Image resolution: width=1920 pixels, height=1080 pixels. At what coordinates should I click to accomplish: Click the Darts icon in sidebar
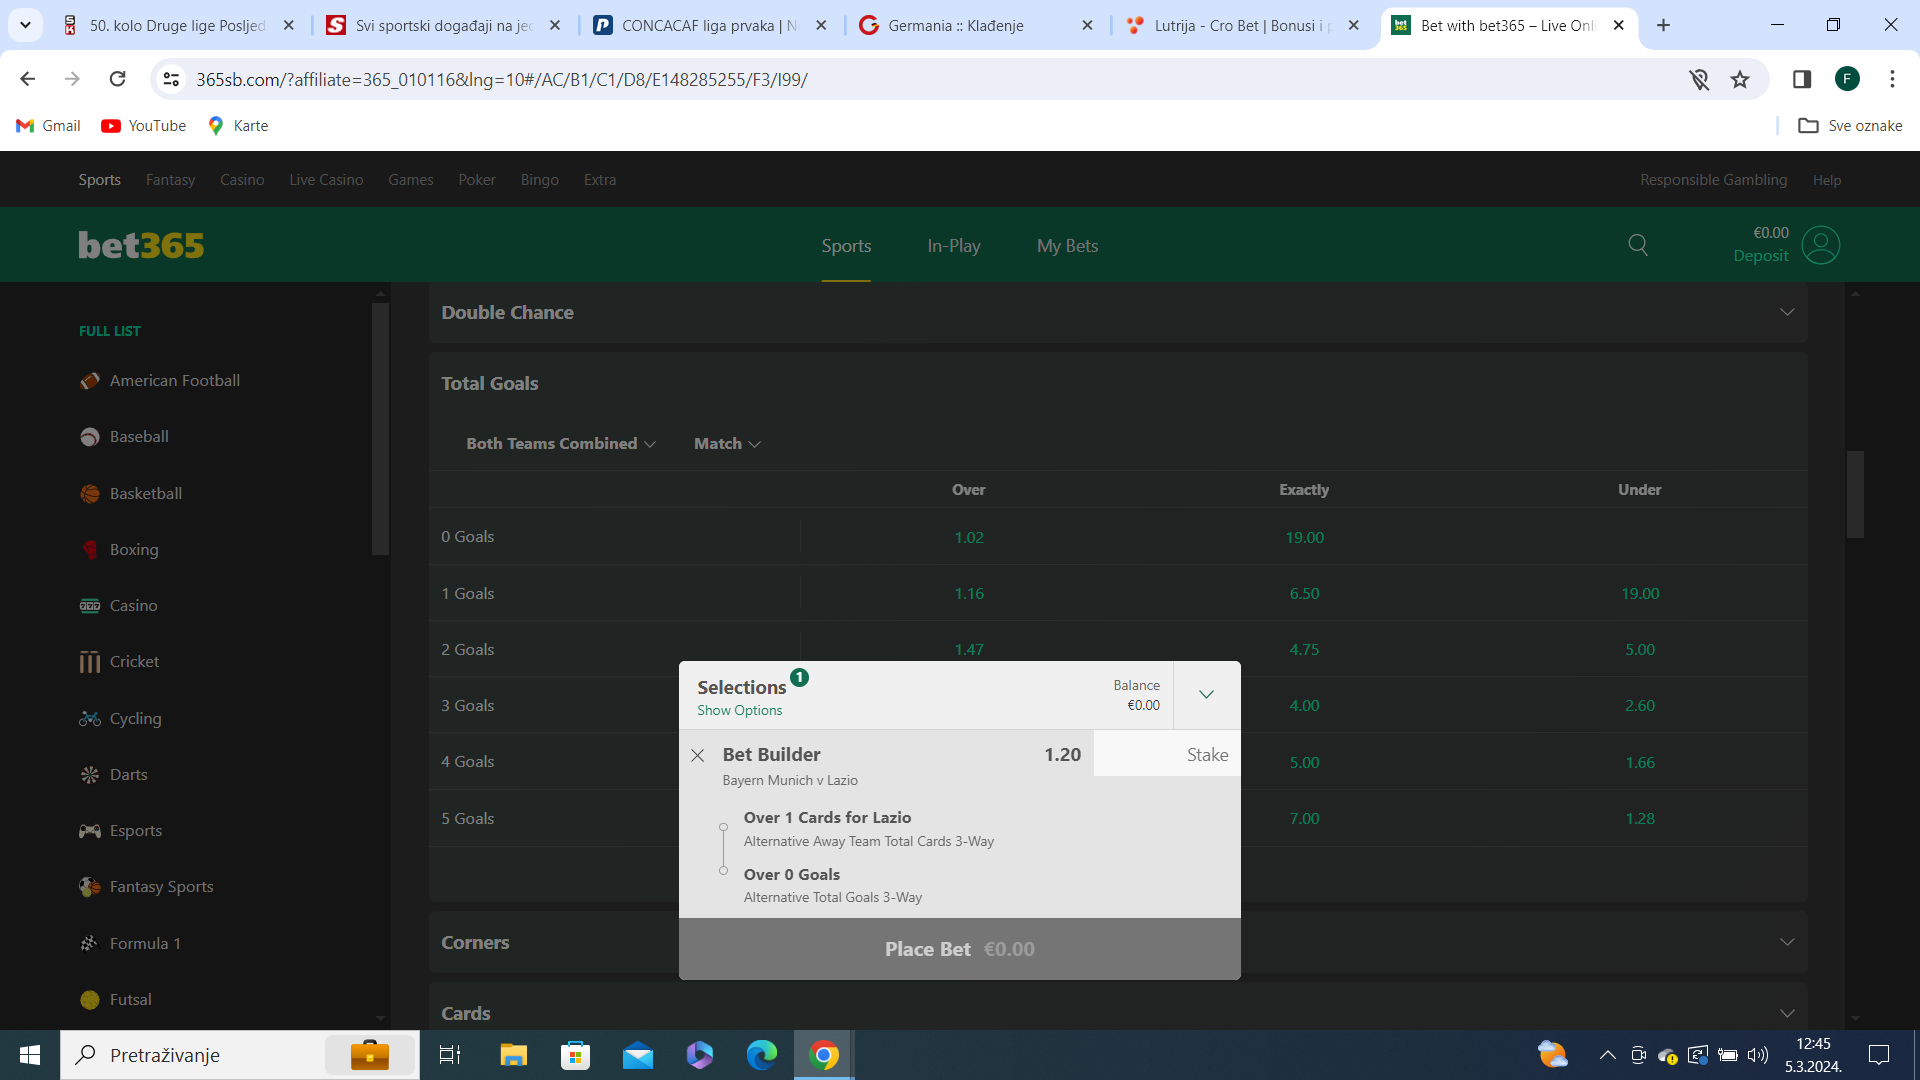[90, 775]
